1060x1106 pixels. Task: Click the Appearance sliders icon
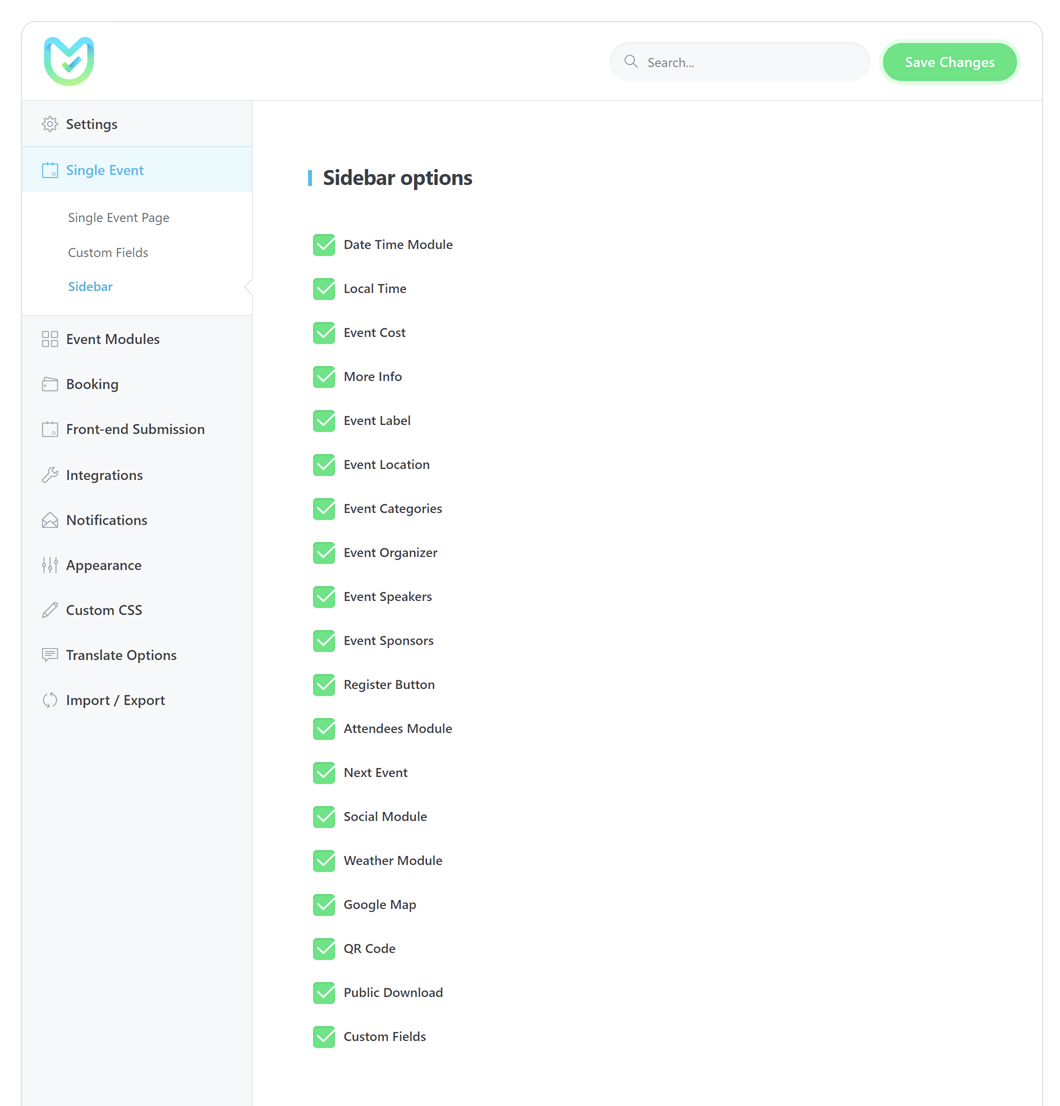point(50,565)
